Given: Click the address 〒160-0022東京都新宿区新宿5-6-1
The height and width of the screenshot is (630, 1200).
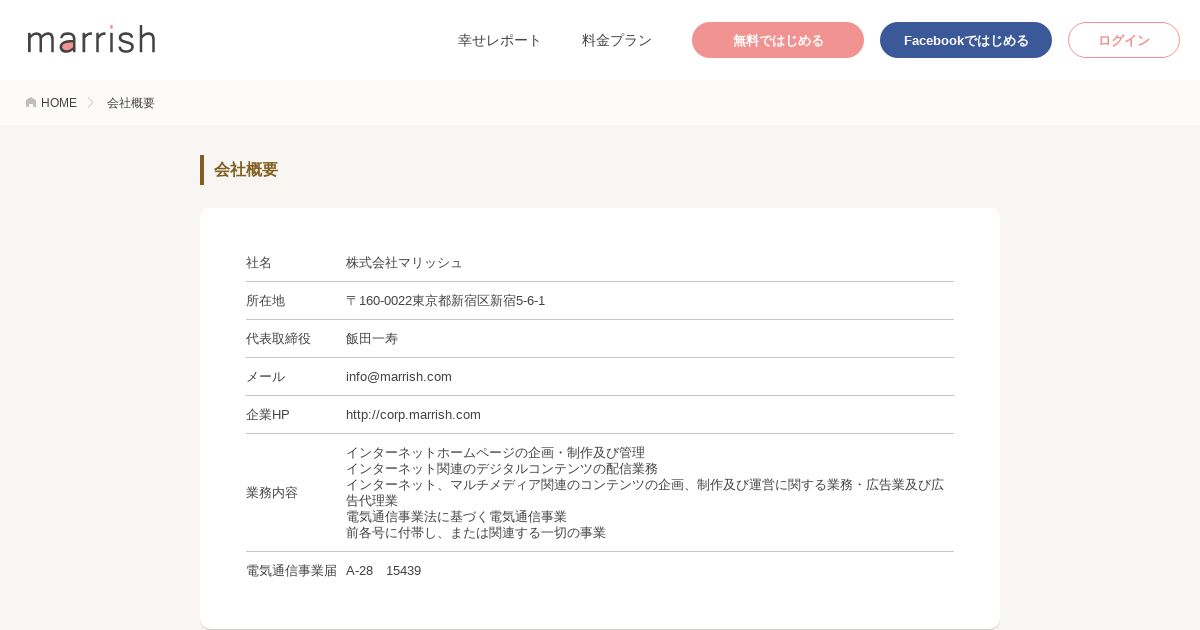Looking at the screenshot, I should click(446, 301).
